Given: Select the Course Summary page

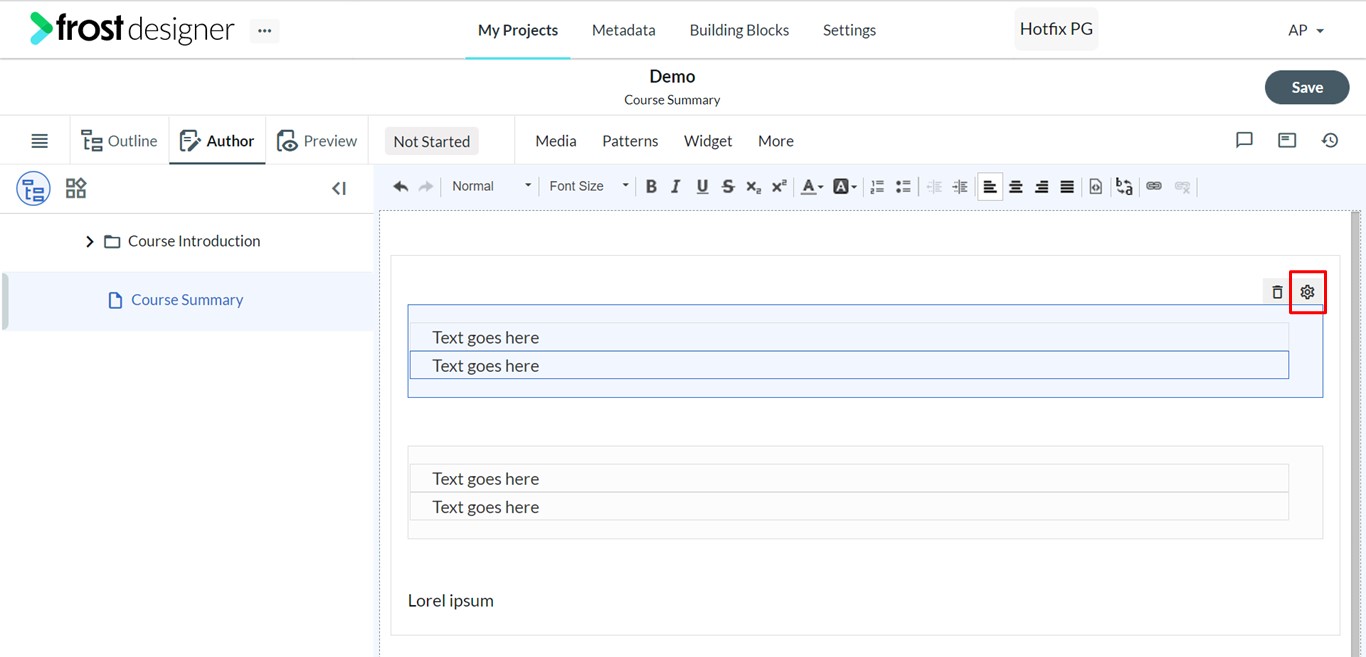Looking at the screenshot, I should (187, 300).
